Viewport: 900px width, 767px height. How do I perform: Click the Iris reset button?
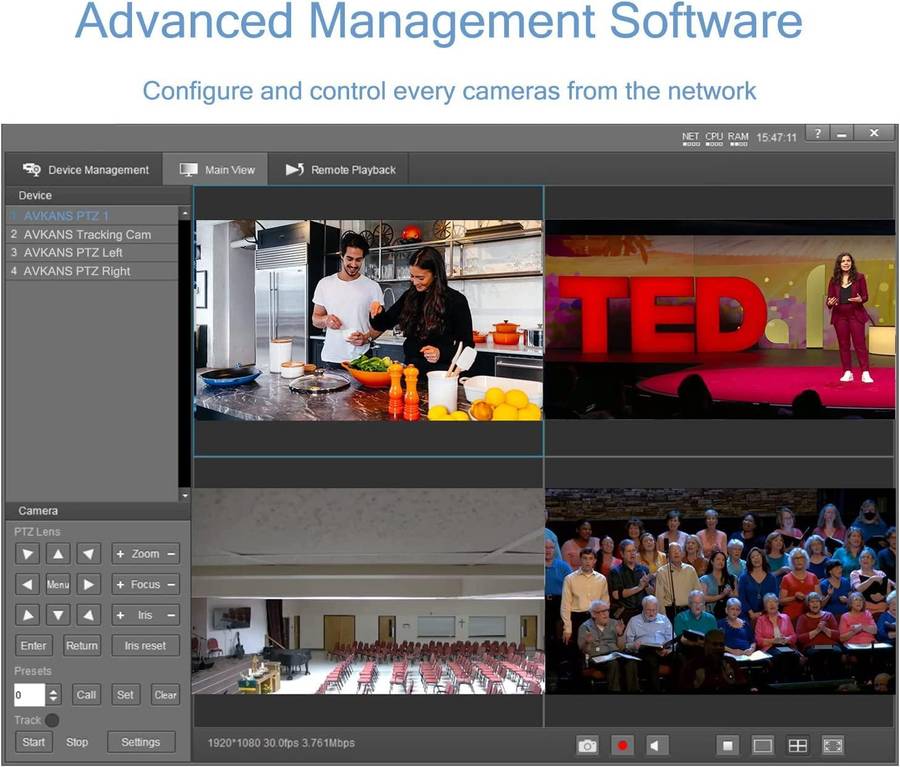click(x=145, y=646)
